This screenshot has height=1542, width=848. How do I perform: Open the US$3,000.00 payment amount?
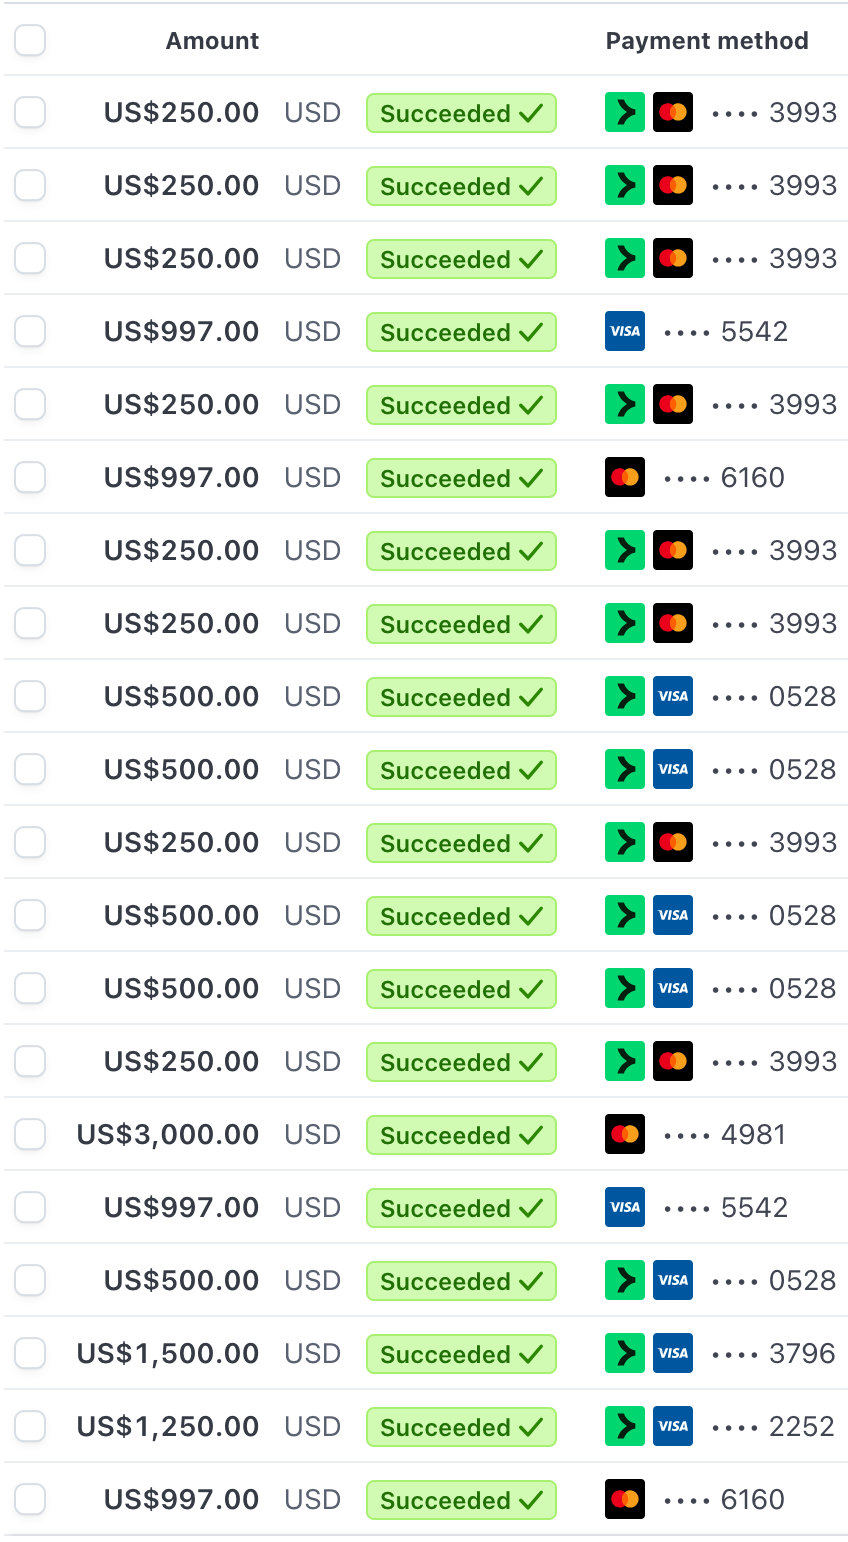168,1134
